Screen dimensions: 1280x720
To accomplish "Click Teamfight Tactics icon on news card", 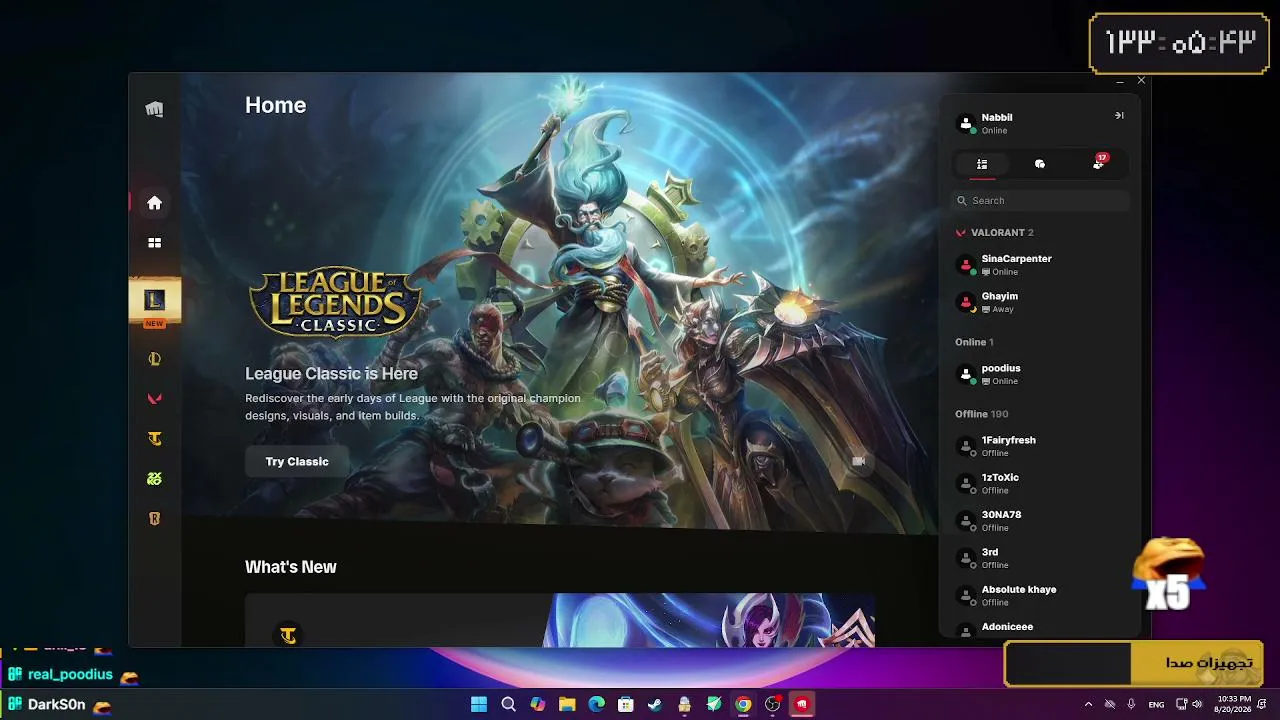I will point(288,635).
